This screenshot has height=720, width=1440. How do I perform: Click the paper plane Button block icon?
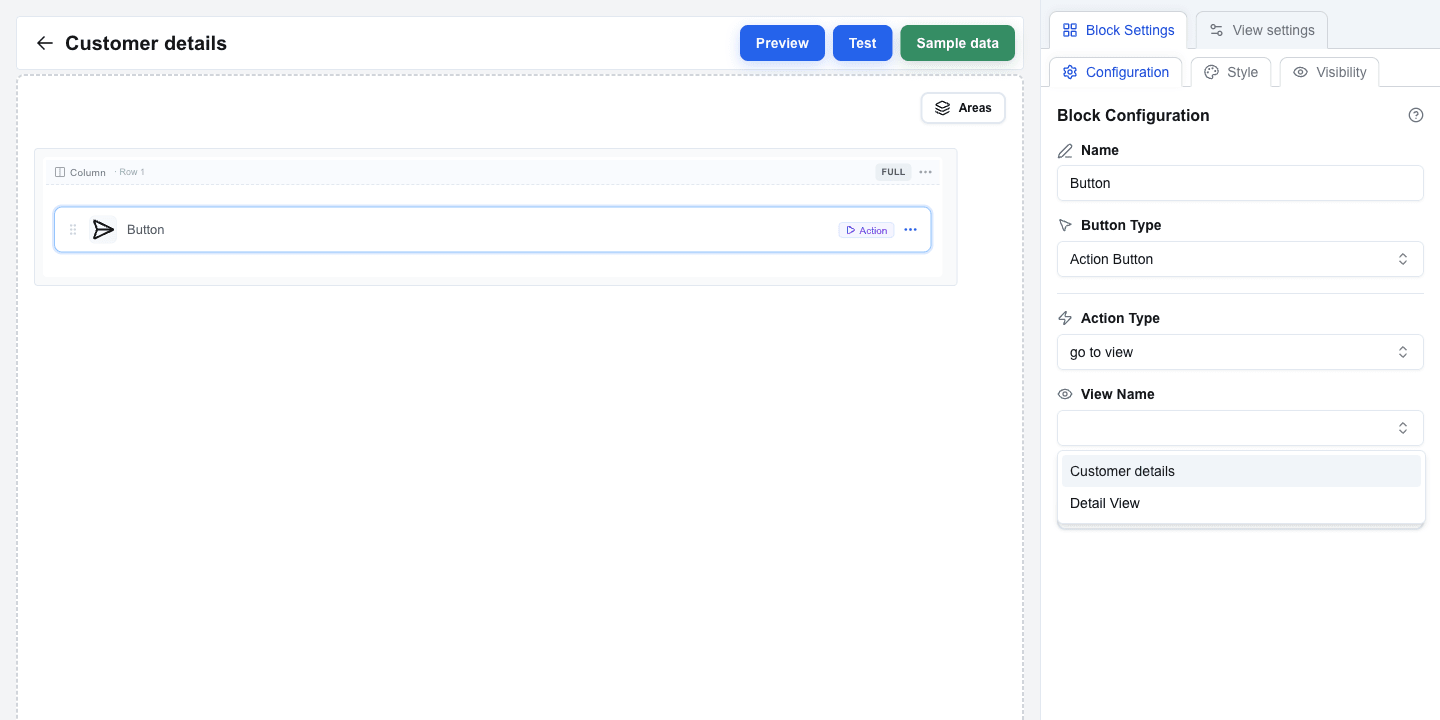pyautogui.click(x=103, y=230)
